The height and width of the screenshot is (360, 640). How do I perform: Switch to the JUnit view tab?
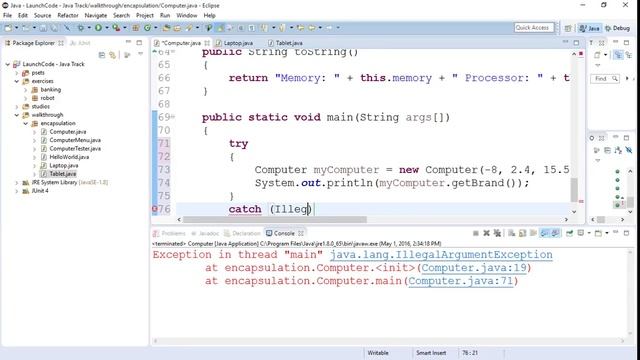[x=80, y=43]
